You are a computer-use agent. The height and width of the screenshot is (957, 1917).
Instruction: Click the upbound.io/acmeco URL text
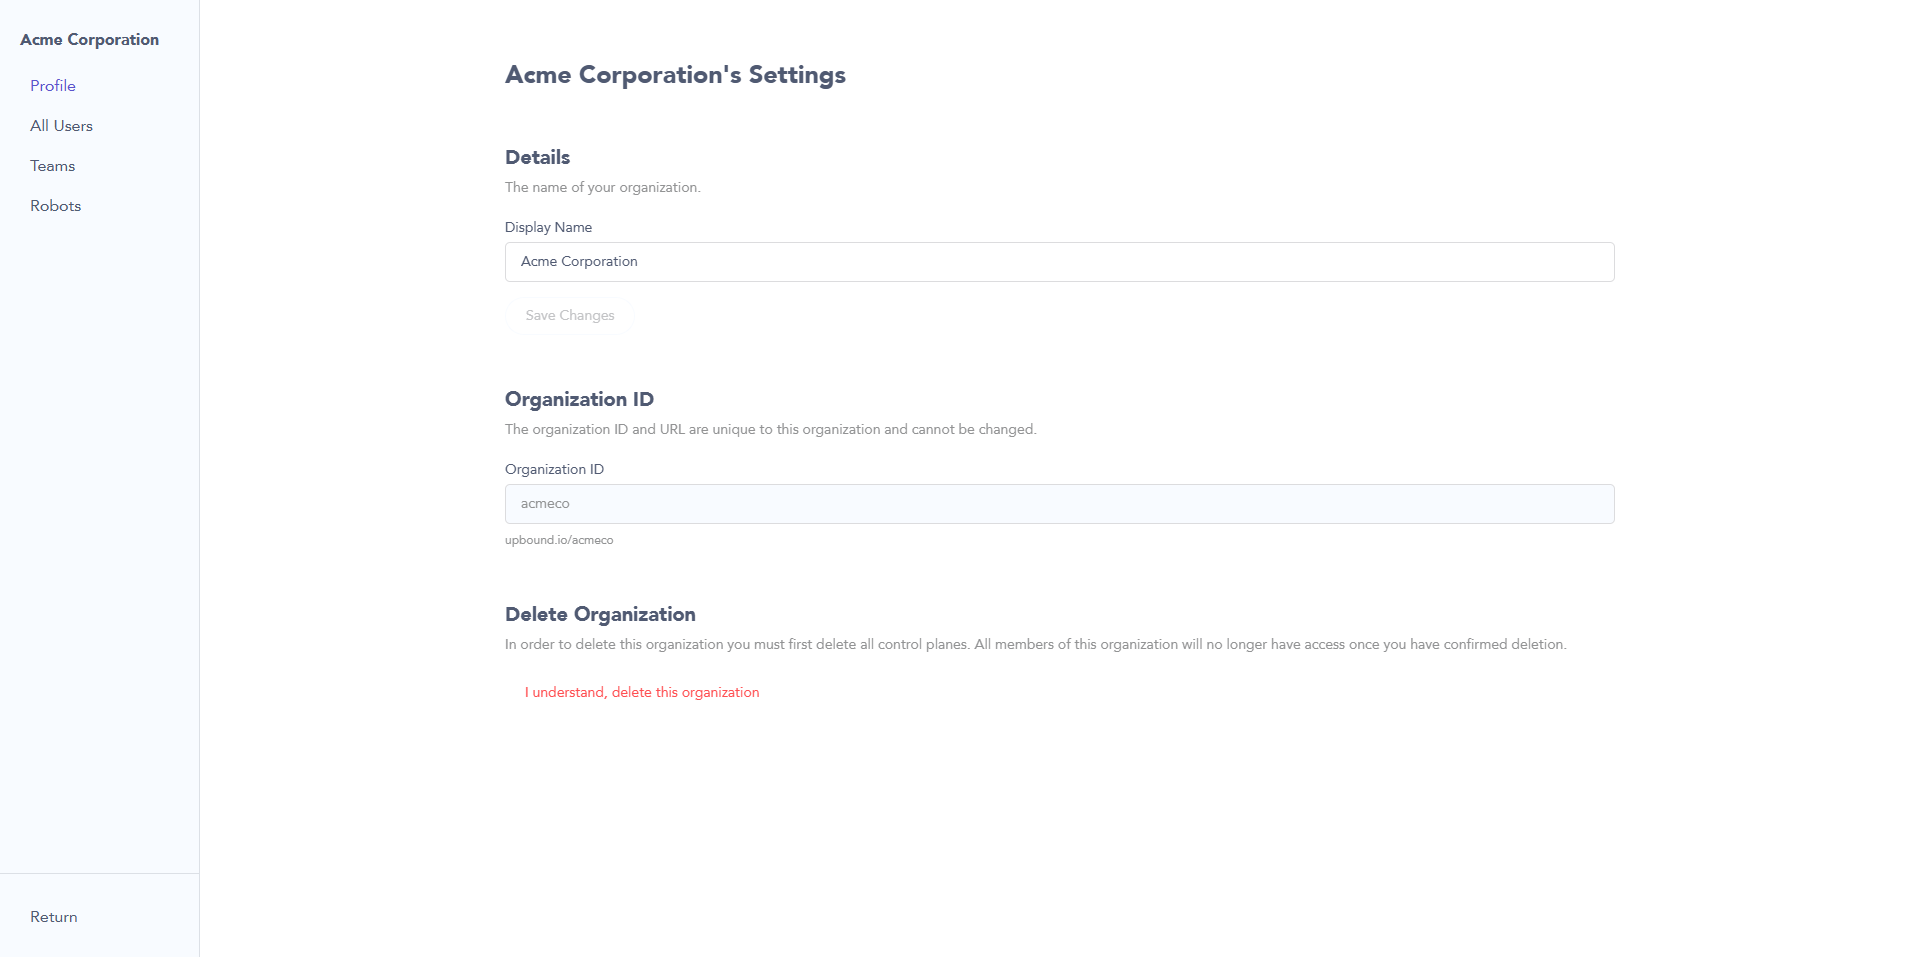[559, 540]
